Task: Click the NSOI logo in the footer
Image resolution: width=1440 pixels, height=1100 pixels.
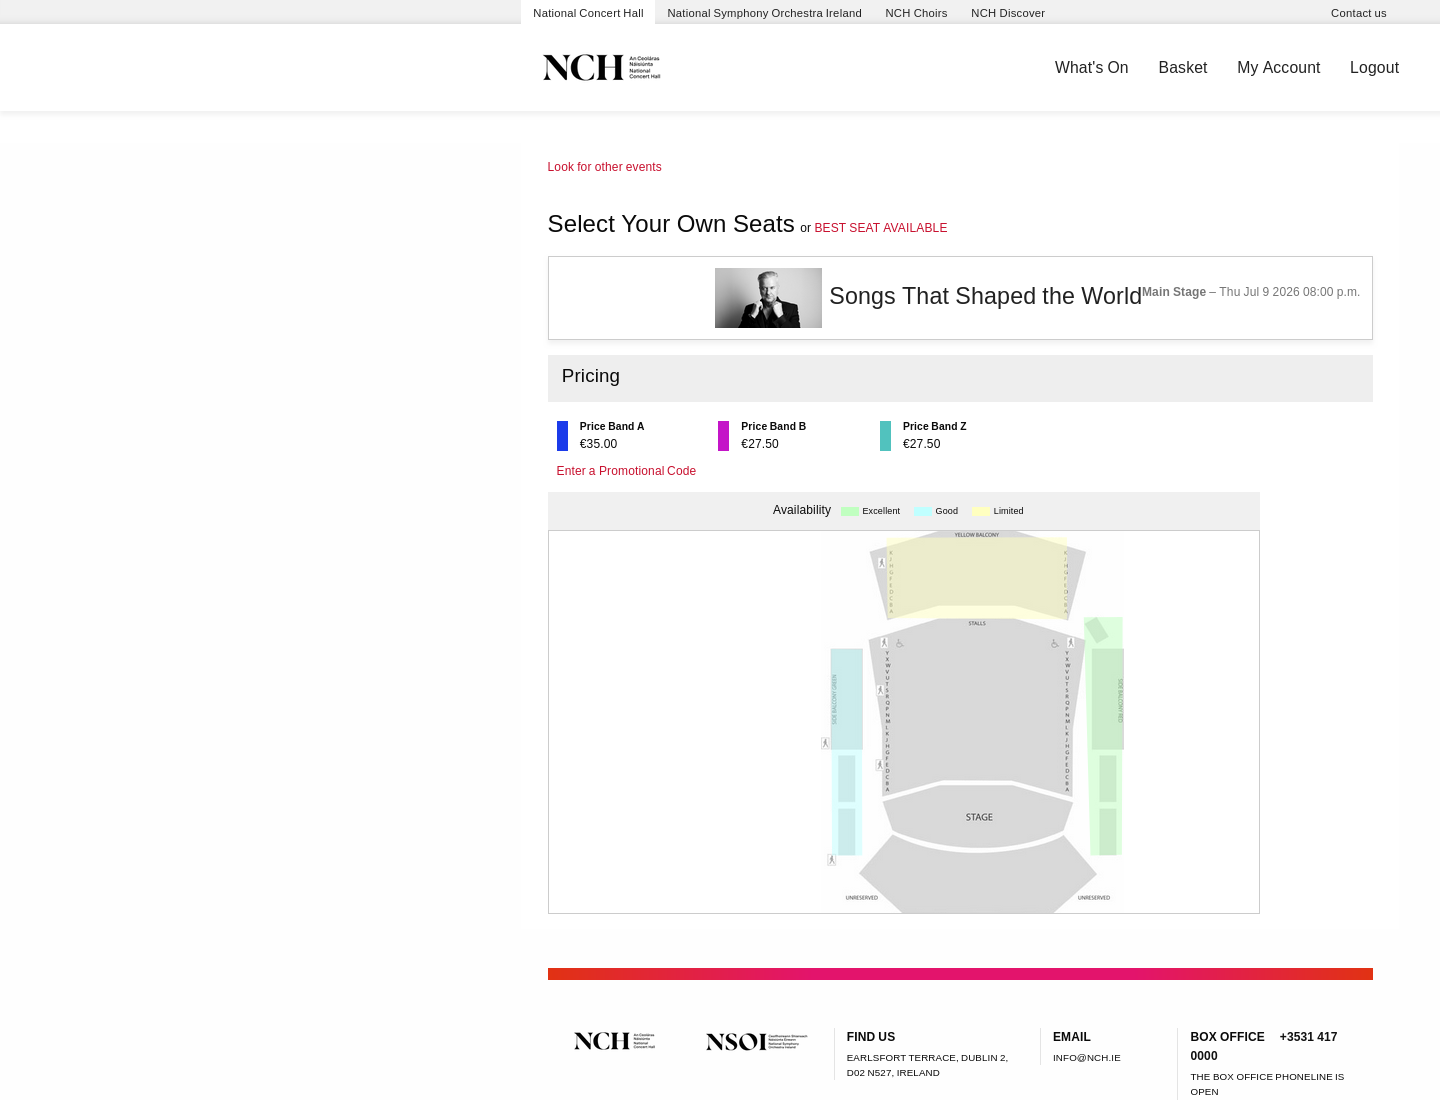Action: (x=756, y=1041)
